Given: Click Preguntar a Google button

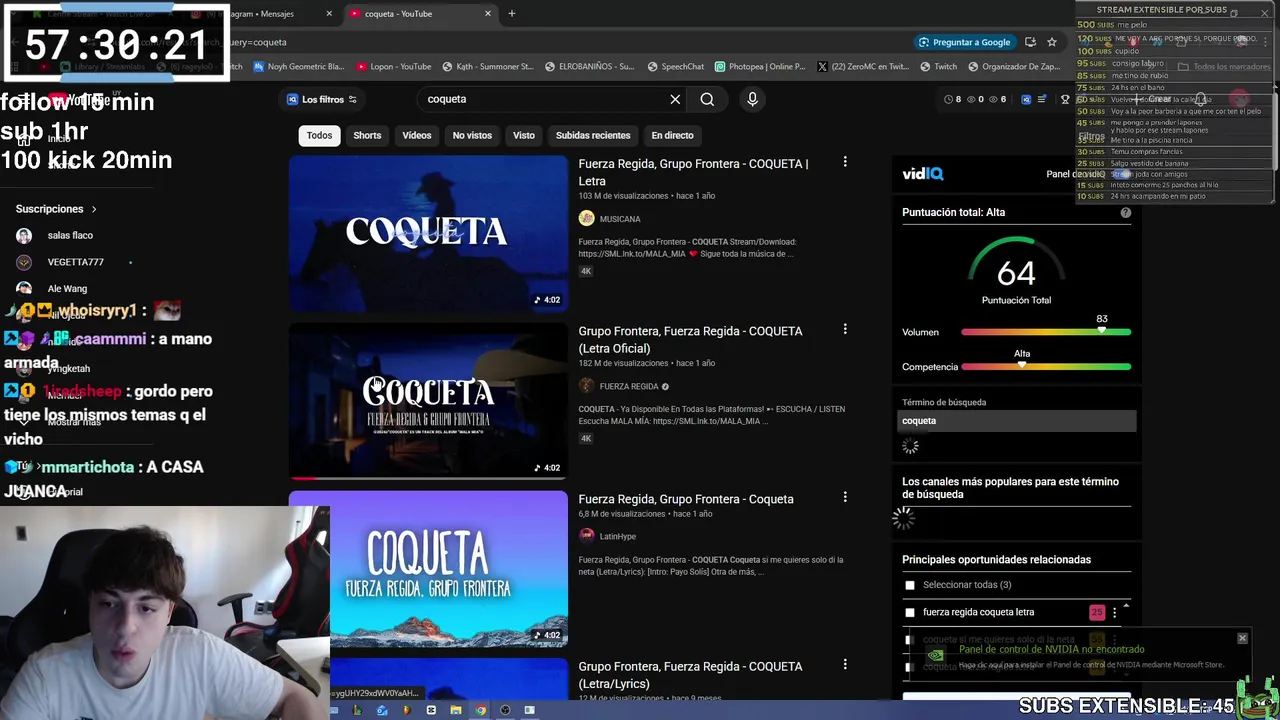Looking at the screenshot, I should pos(964,42).
